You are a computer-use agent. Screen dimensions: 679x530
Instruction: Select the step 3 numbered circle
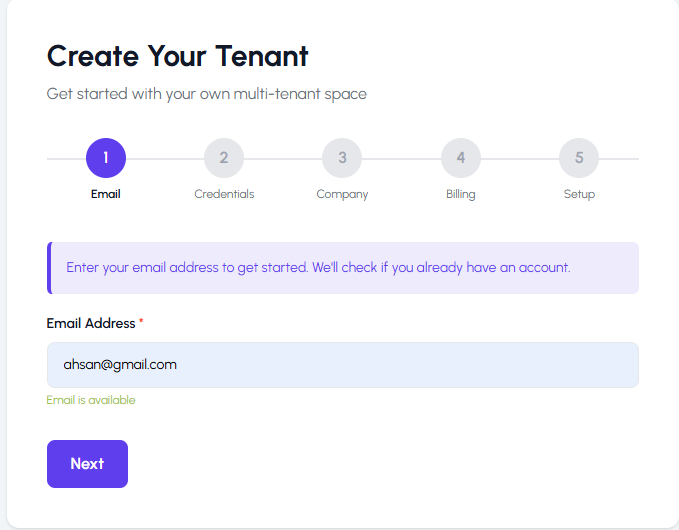(x=342, y=158)
